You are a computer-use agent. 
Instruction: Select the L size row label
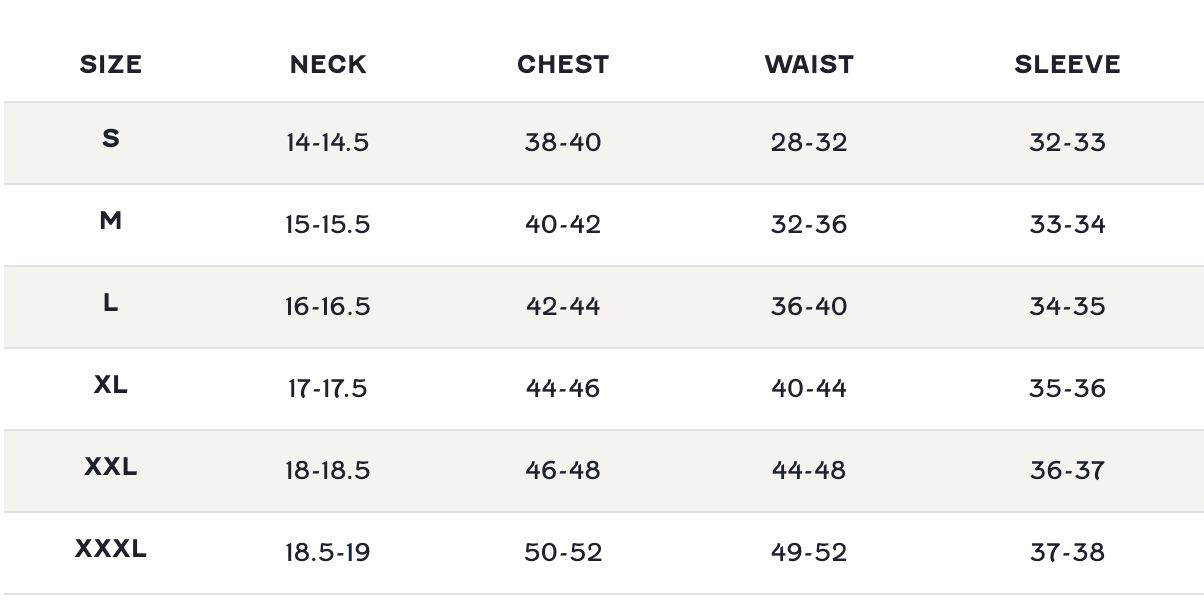tap(110, 303)
